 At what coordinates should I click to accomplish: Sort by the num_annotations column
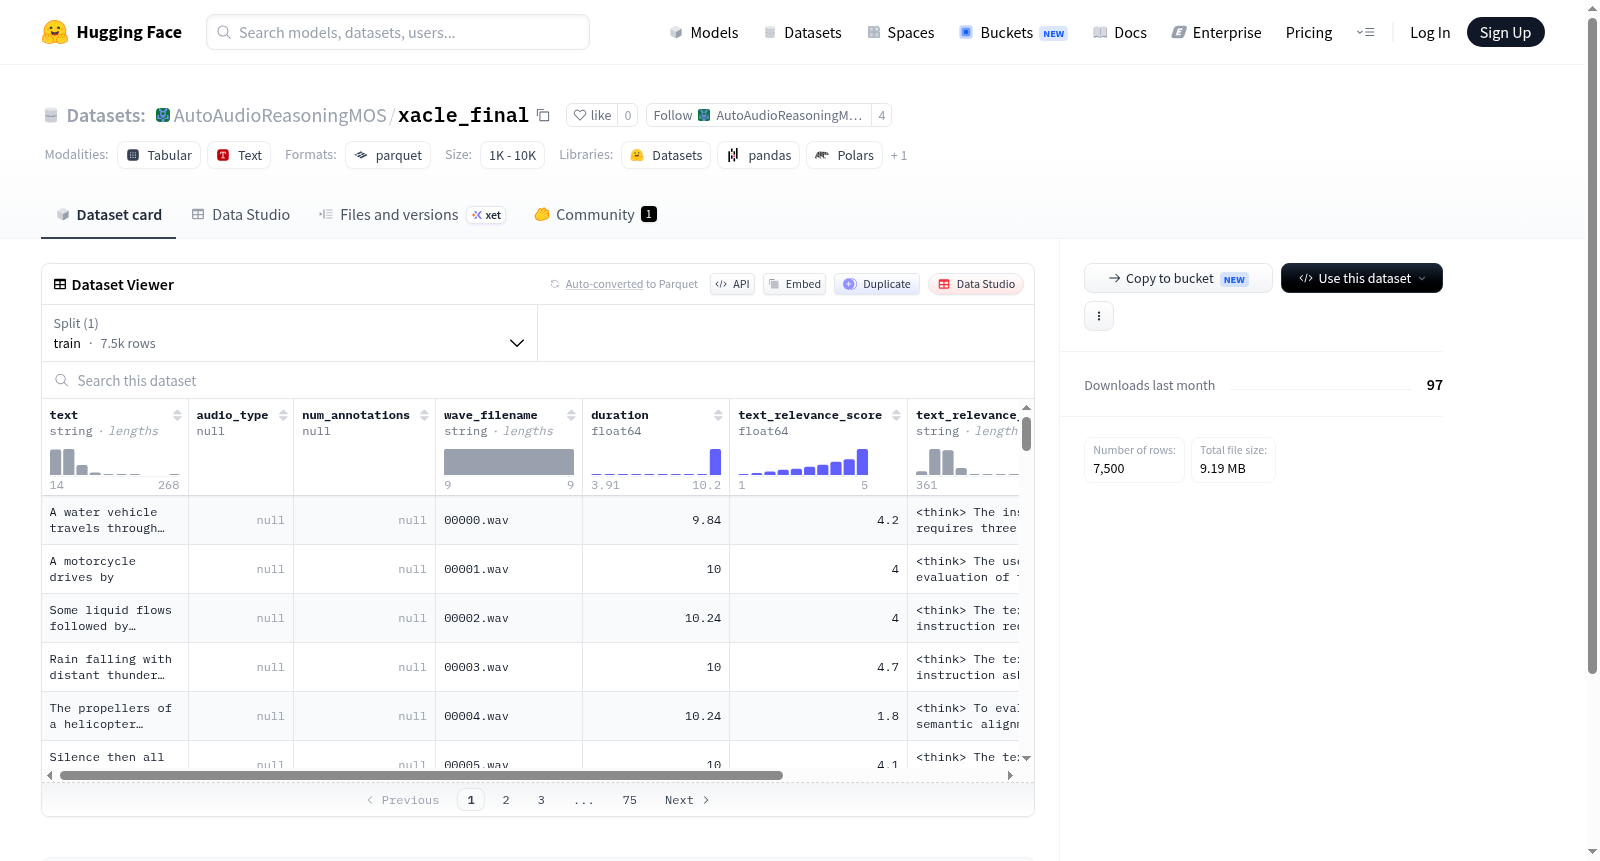click(424, 415)
